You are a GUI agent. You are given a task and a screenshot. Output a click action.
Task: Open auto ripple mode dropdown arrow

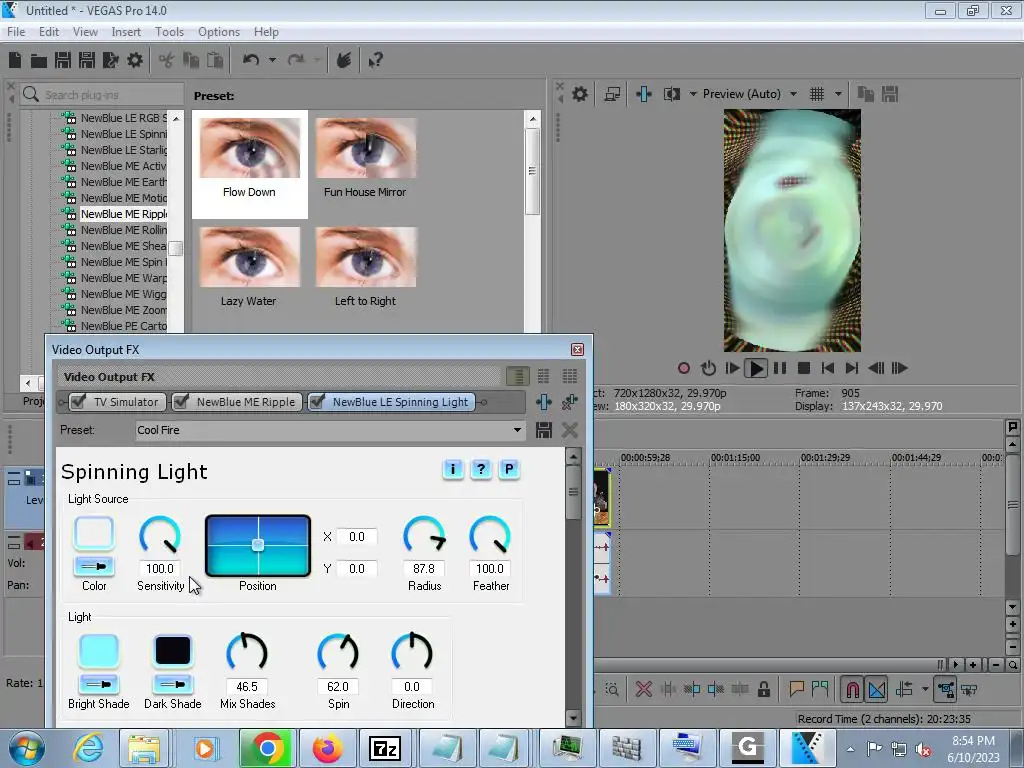pos(925,690)
